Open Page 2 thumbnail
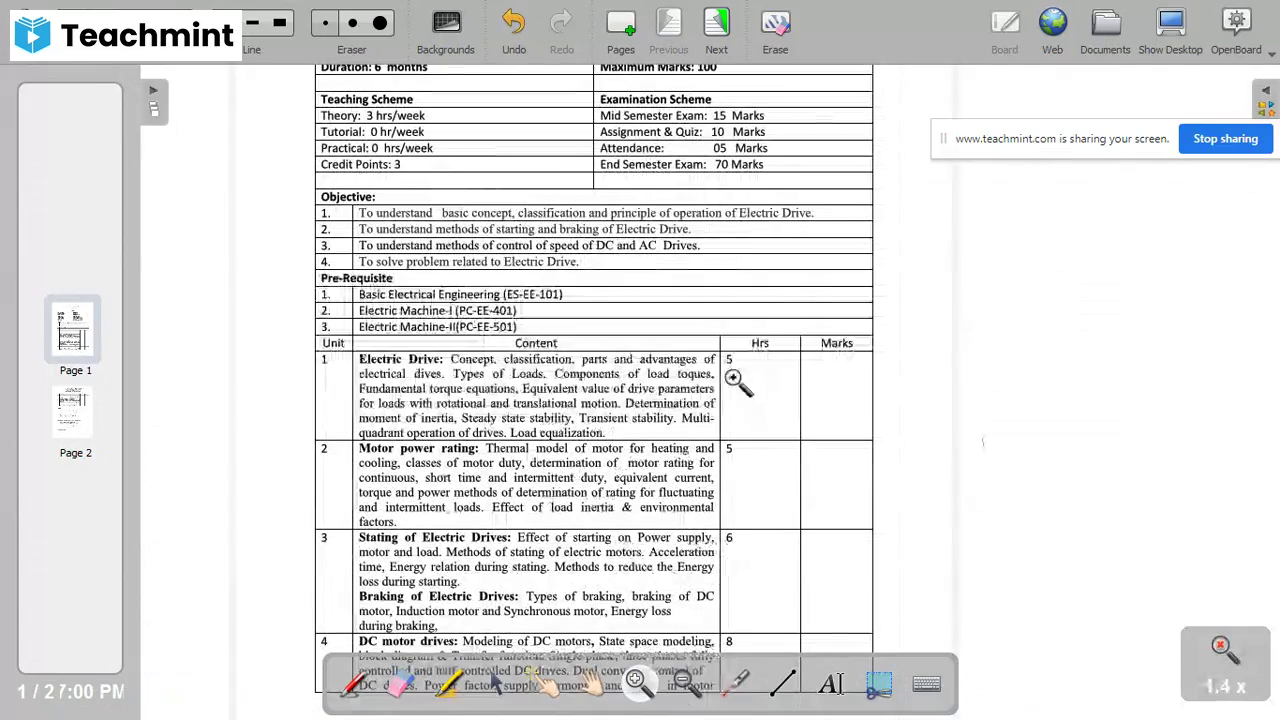The image size is (1280, 720). [x=72, y=413]
